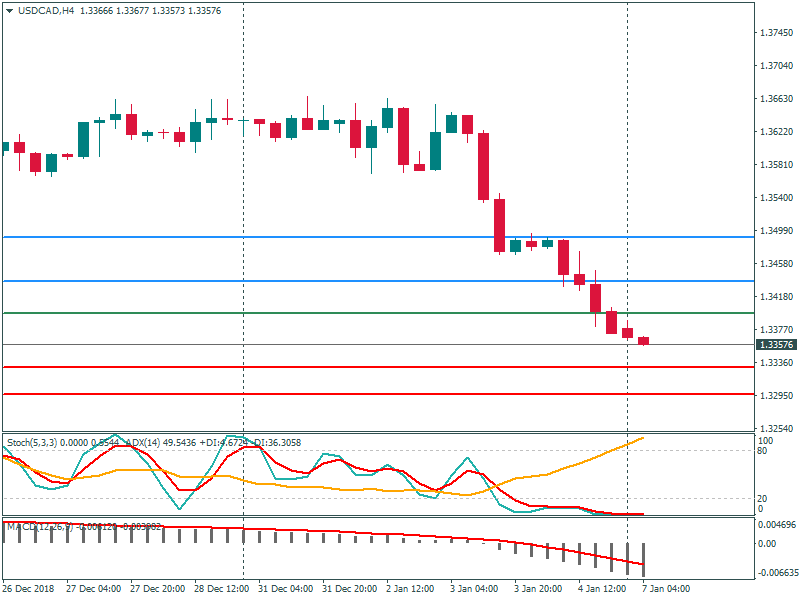Click the 7 Jan 04:00 time label
Screen dimensions: 800x600
pyautogui.click(x=666, y=589)
